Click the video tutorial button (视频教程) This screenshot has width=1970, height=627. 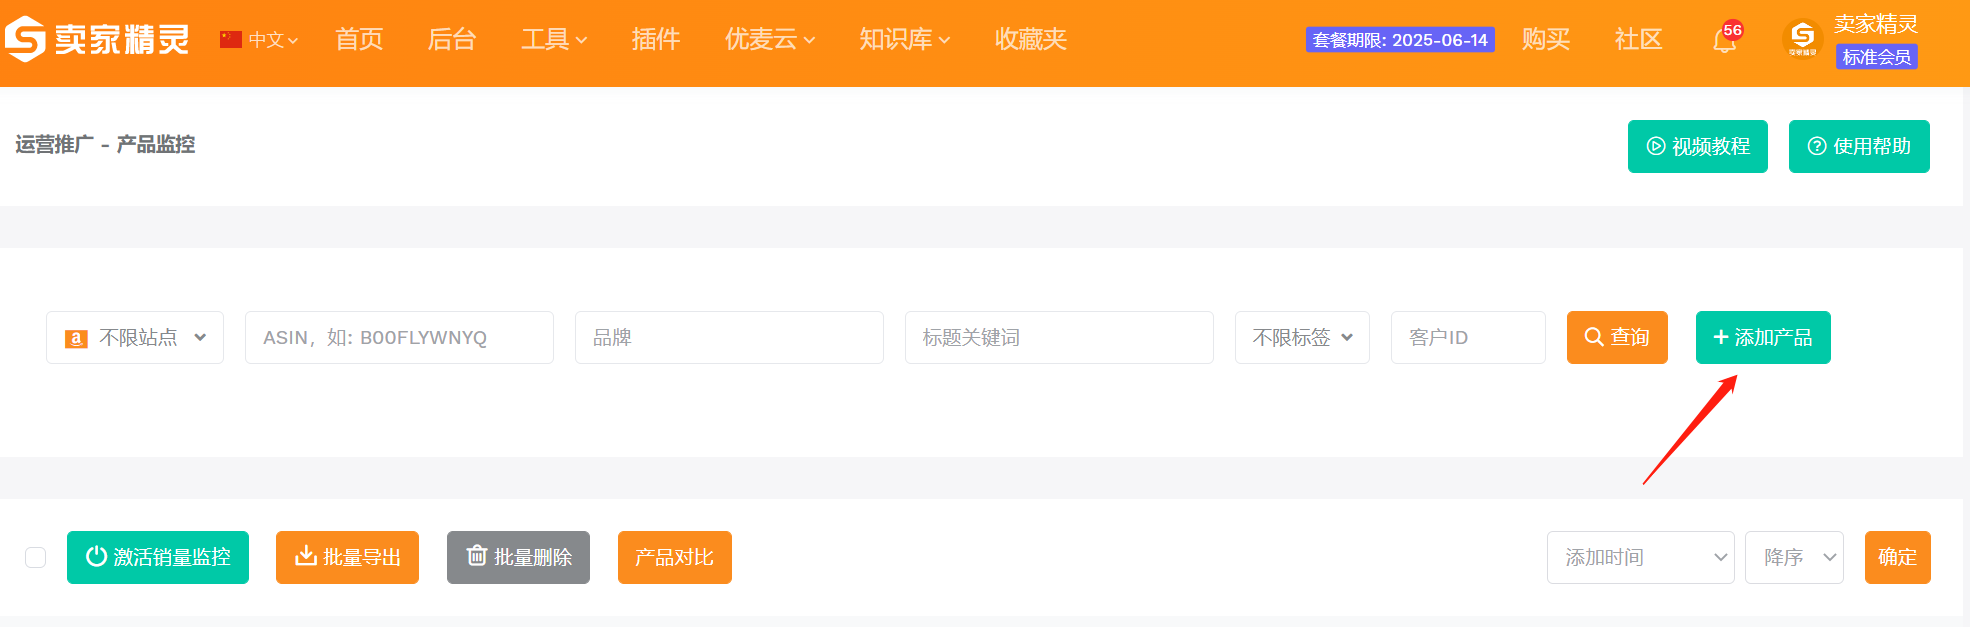pos(1697,146)
